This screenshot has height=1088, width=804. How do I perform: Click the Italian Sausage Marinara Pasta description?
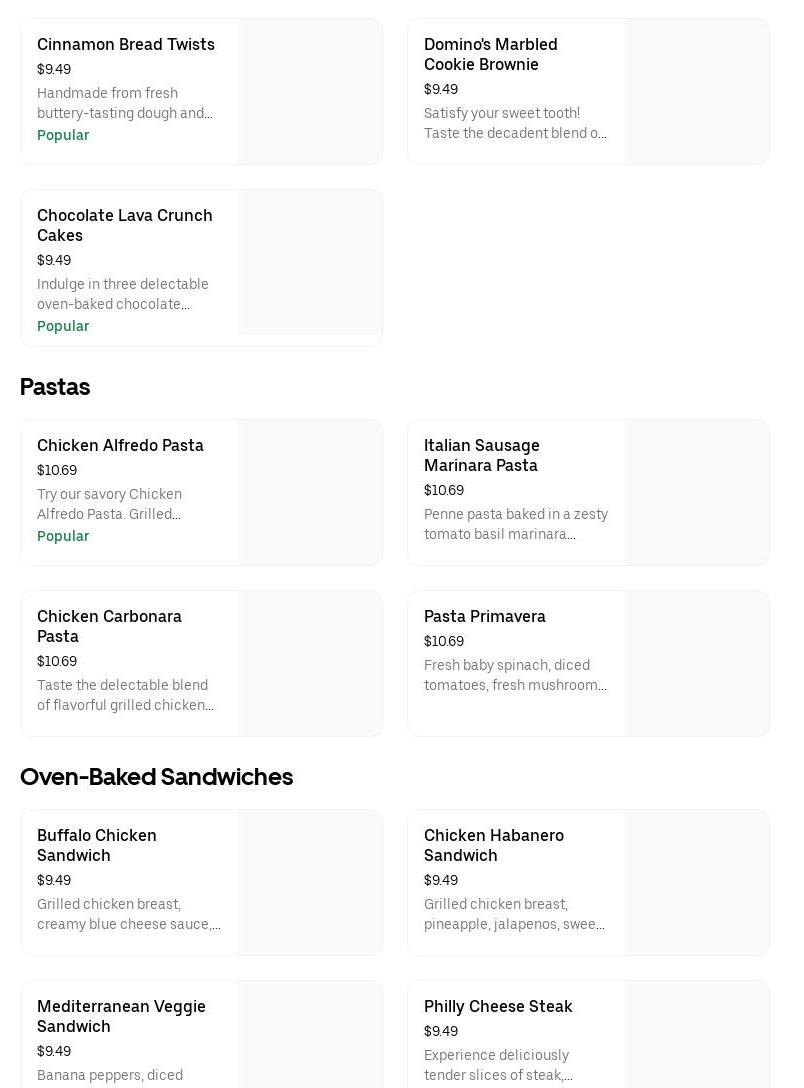click(516, 524)
